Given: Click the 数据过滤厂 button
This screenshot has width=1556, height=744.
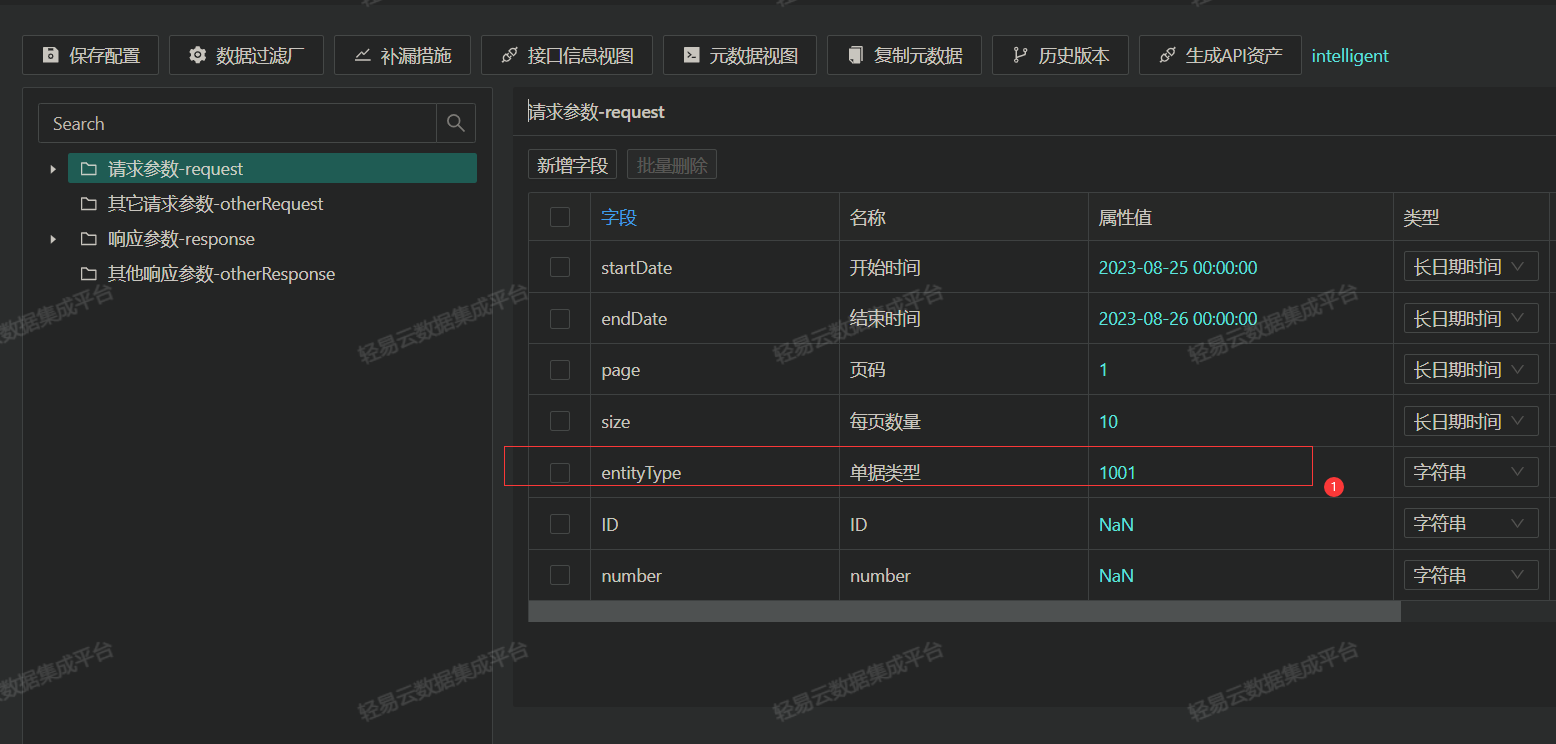Looking at the screenshot, I should pos(247,55).
